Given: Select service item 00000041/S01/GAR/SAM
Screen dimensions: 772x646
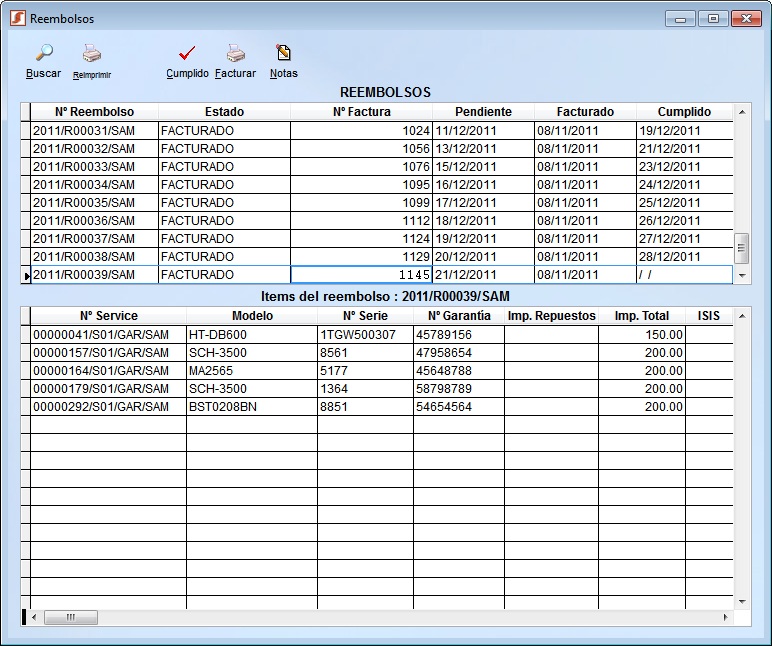Looking at the screenshot, I should [108, 335].
